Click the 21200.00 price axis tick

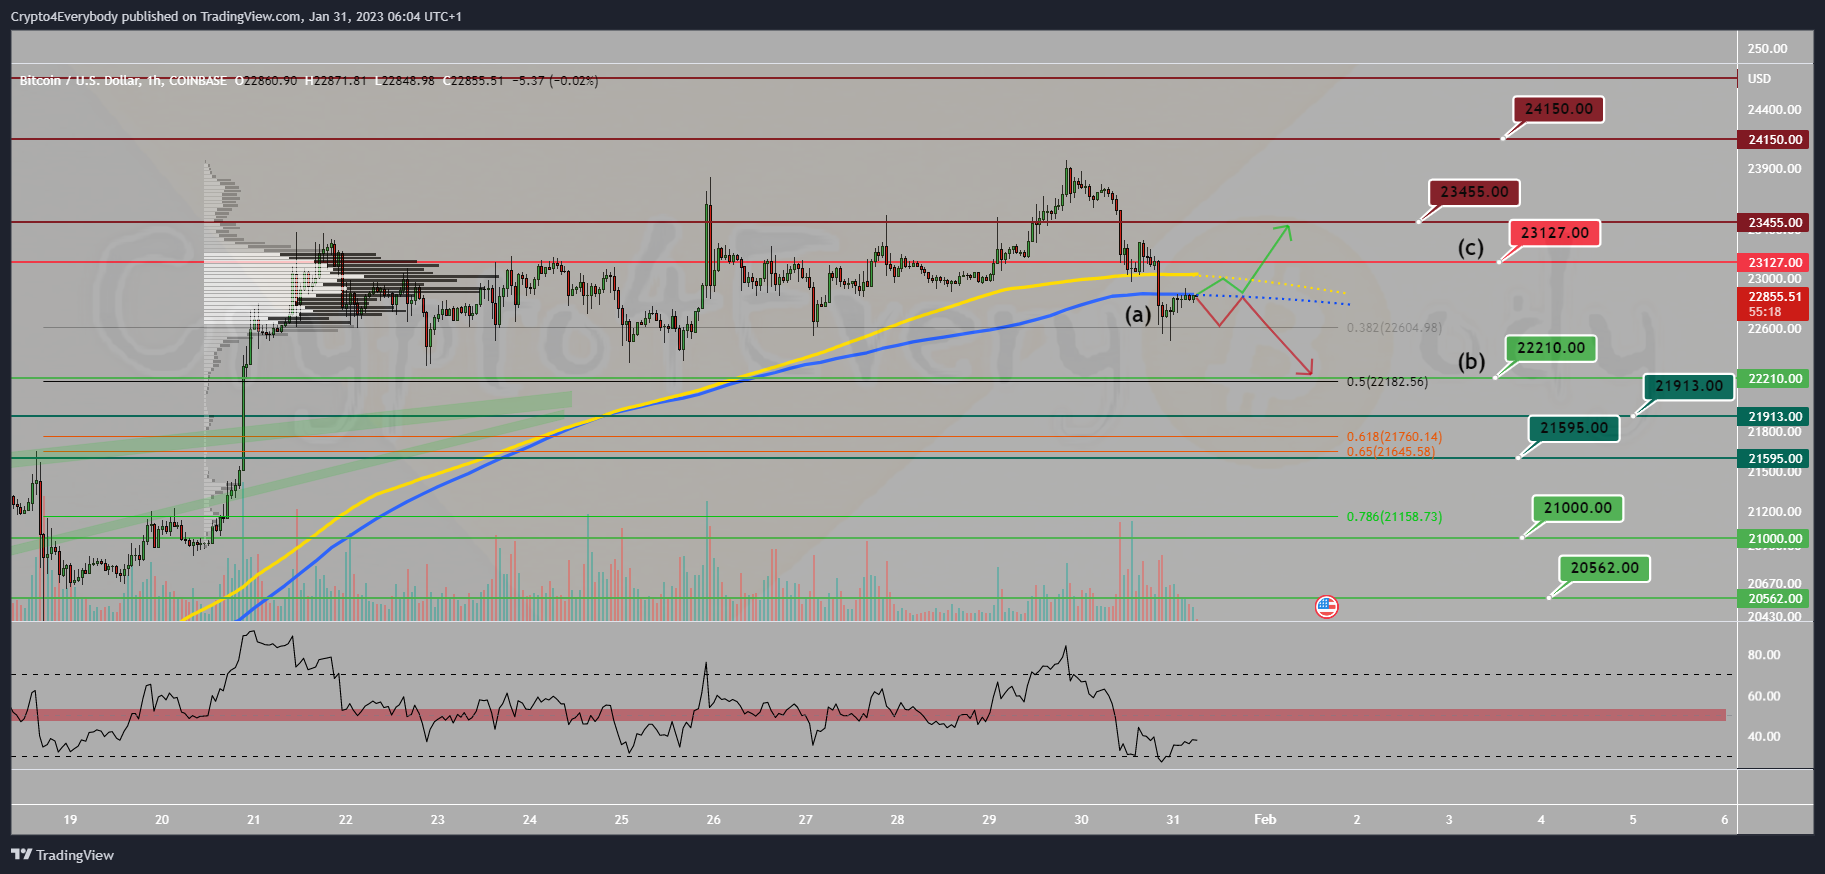click(1774, 512)
